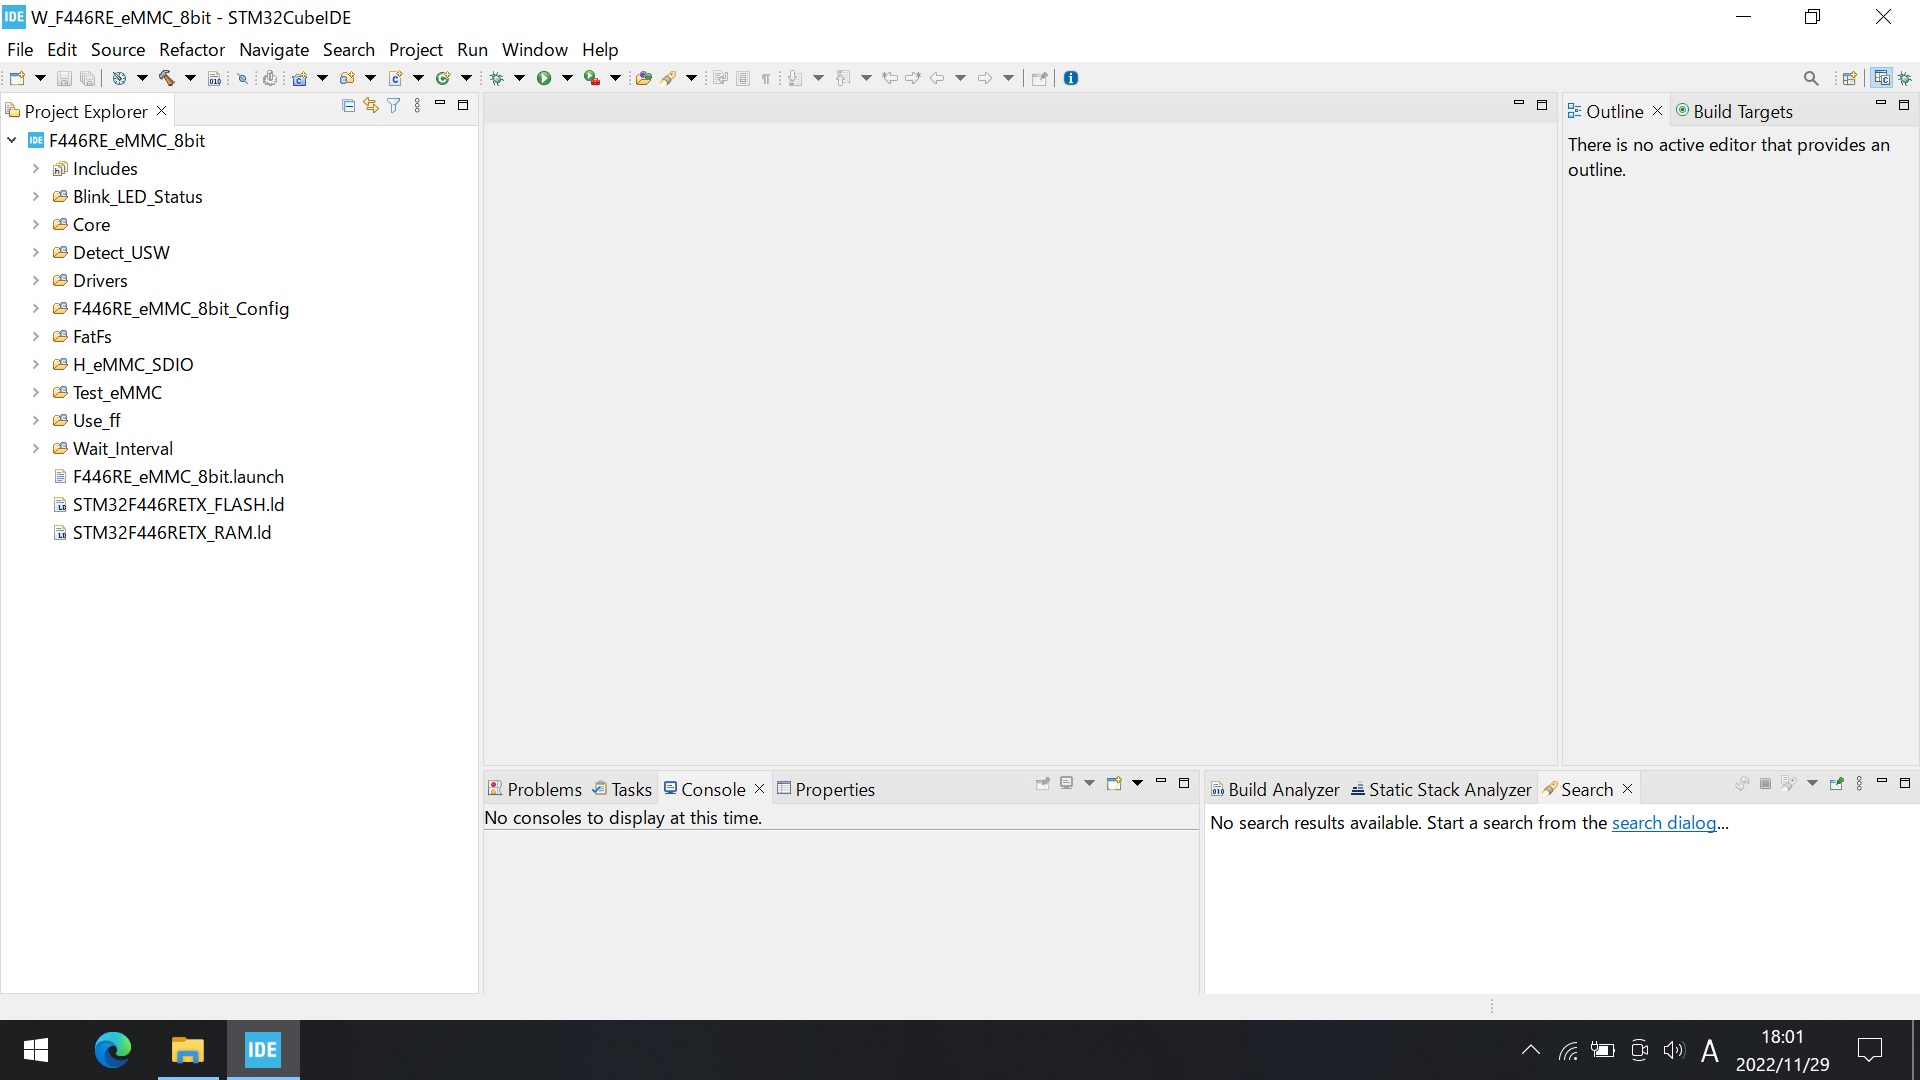Open the Build hammer dropdown arrow
This screenshot has height=1080, width=1920.
[x=190, y=78]
